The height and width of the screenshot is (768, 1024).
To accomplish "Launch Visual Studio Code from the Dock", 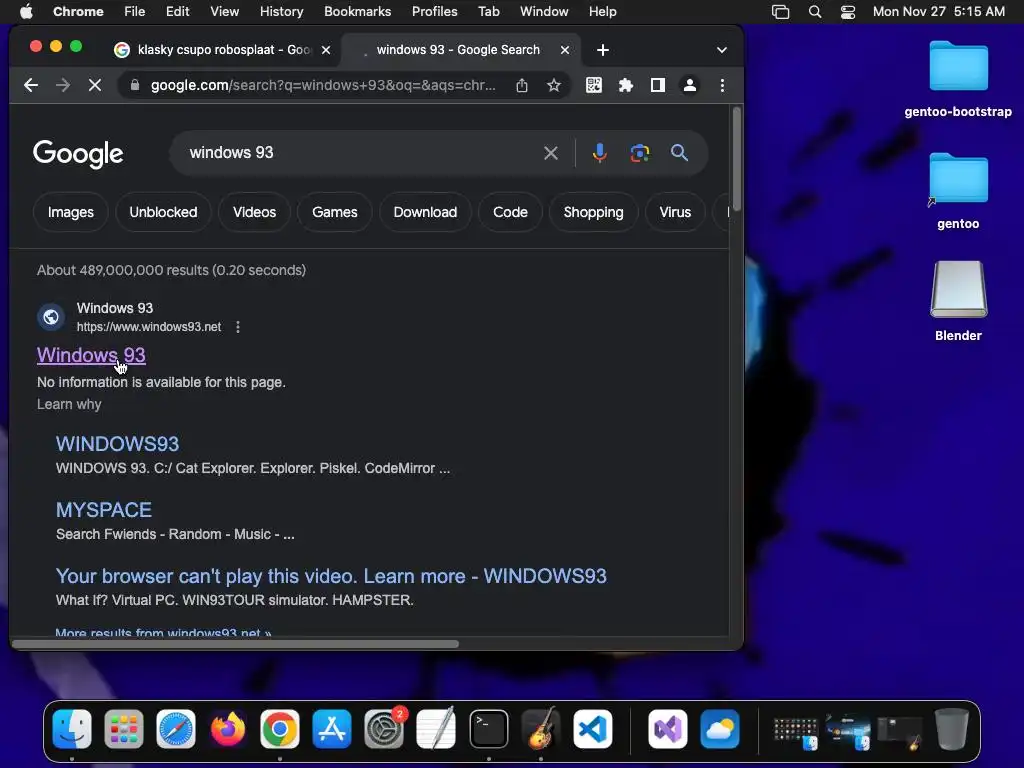I will coord(593,729).
